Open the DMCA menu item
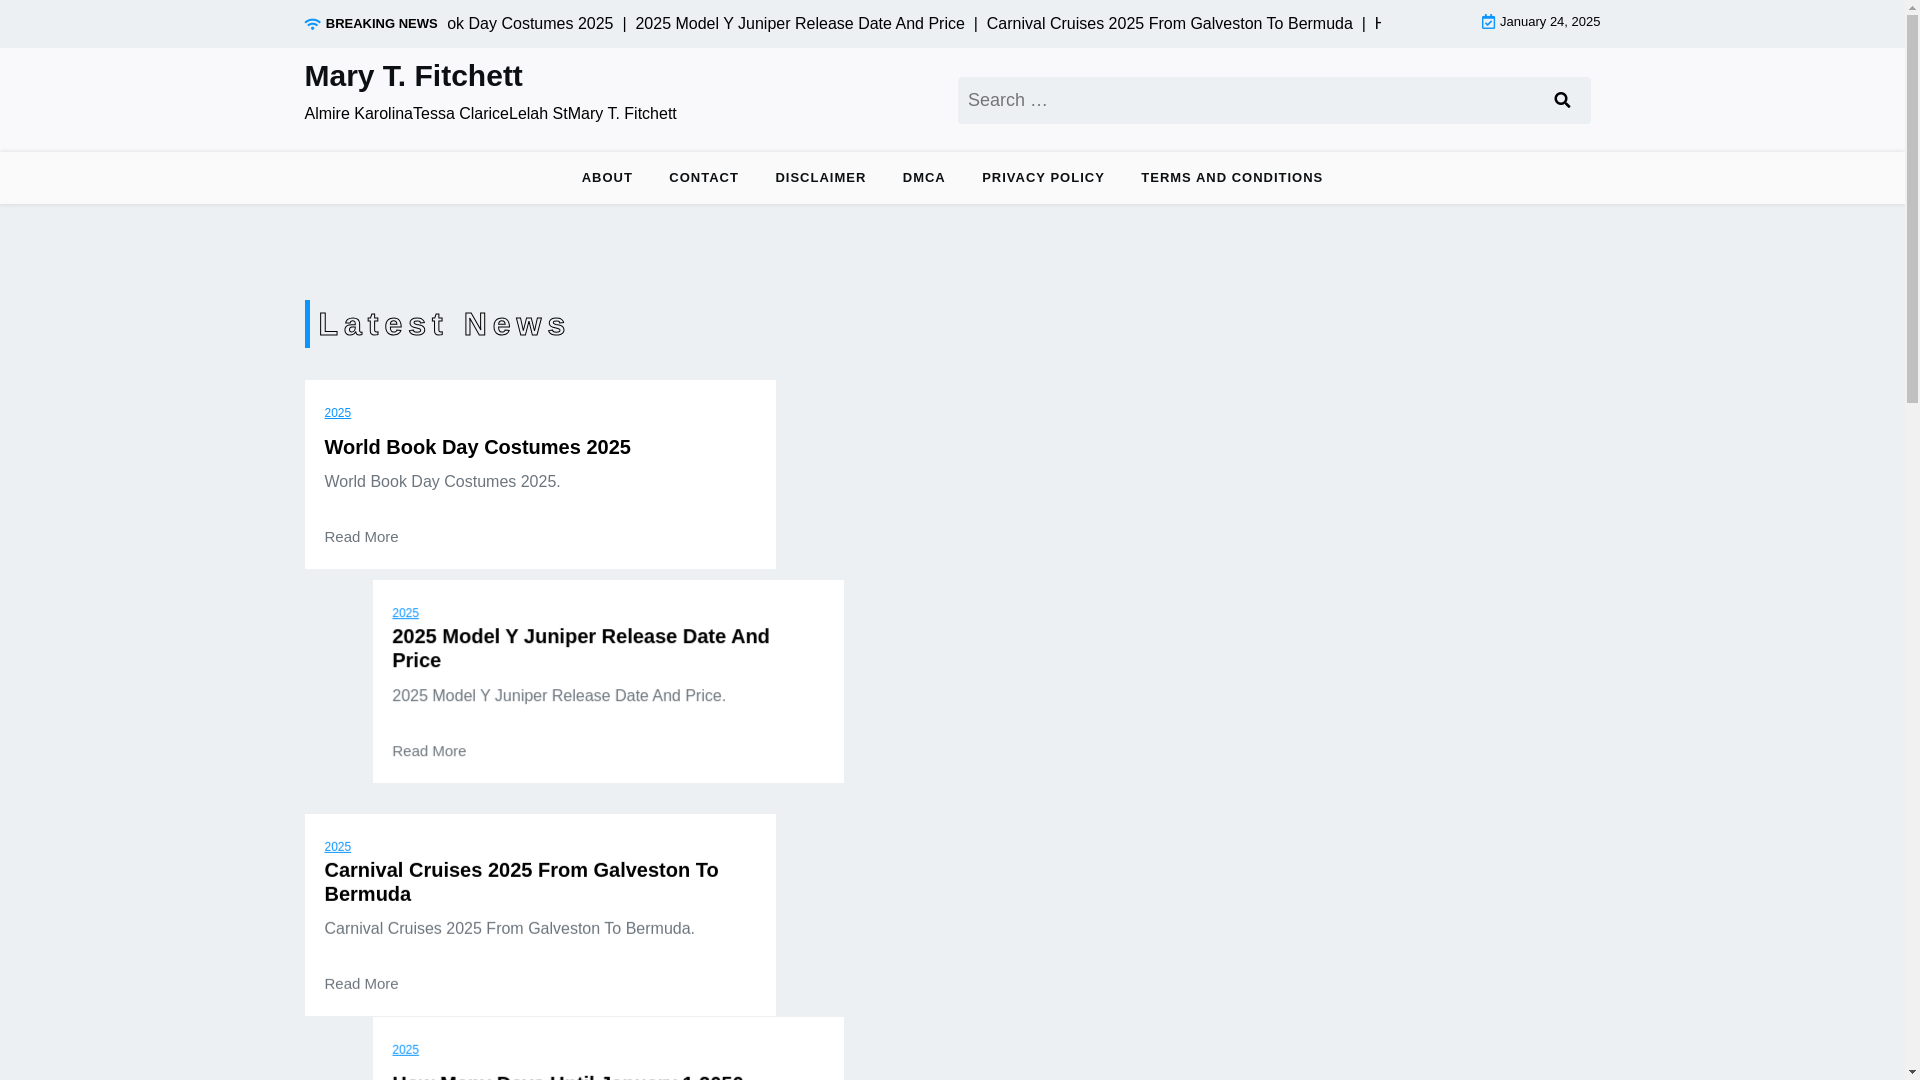1920x1080 pixels. (x=924, y=178)
